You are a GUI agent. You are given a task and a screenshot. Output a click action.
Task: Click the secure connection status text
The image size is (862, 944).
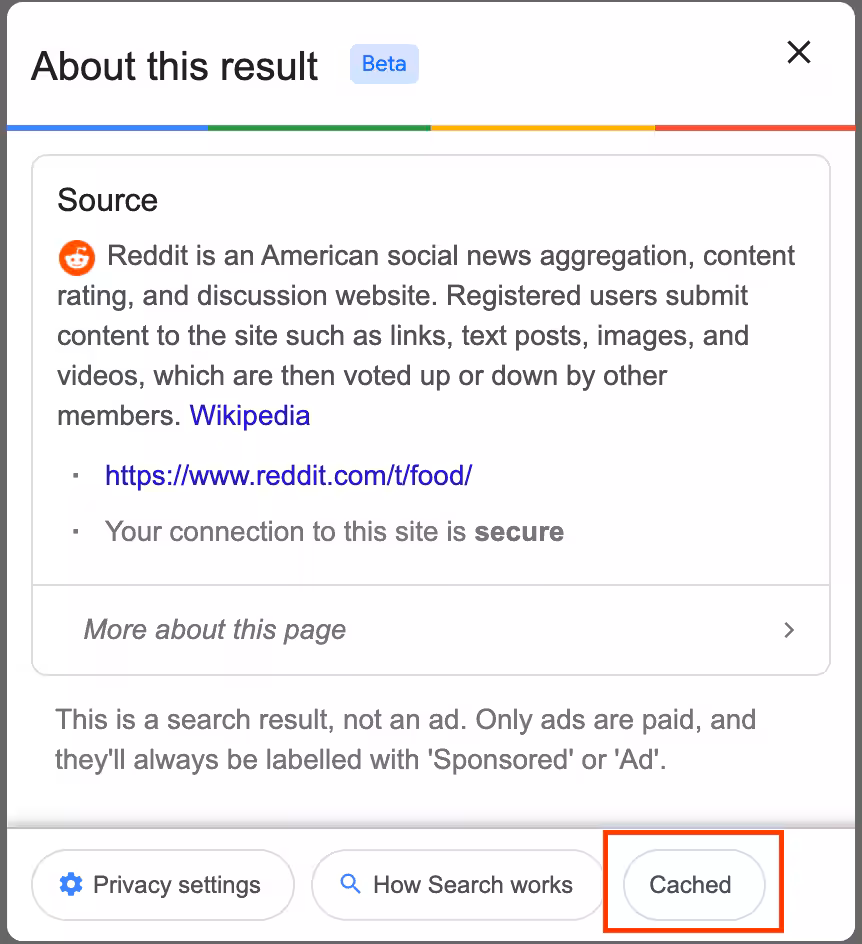coord(334,532)
